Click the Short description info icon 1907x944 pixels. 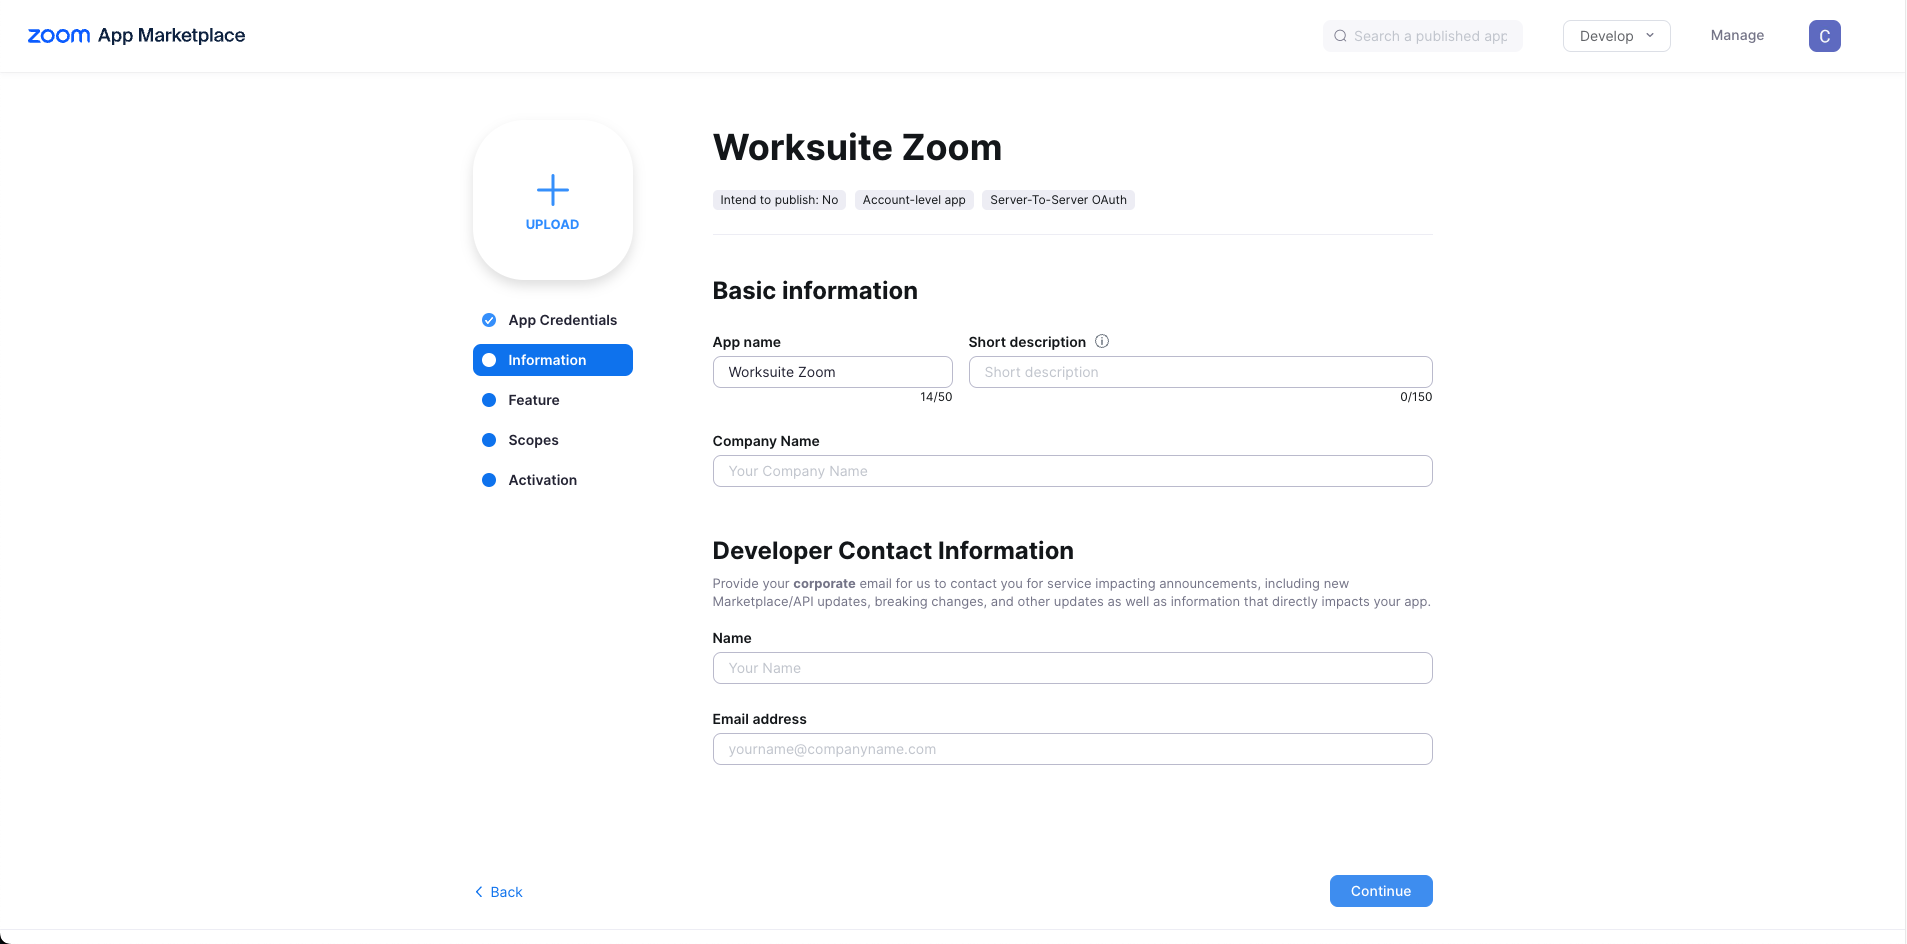pos(1102,341)
